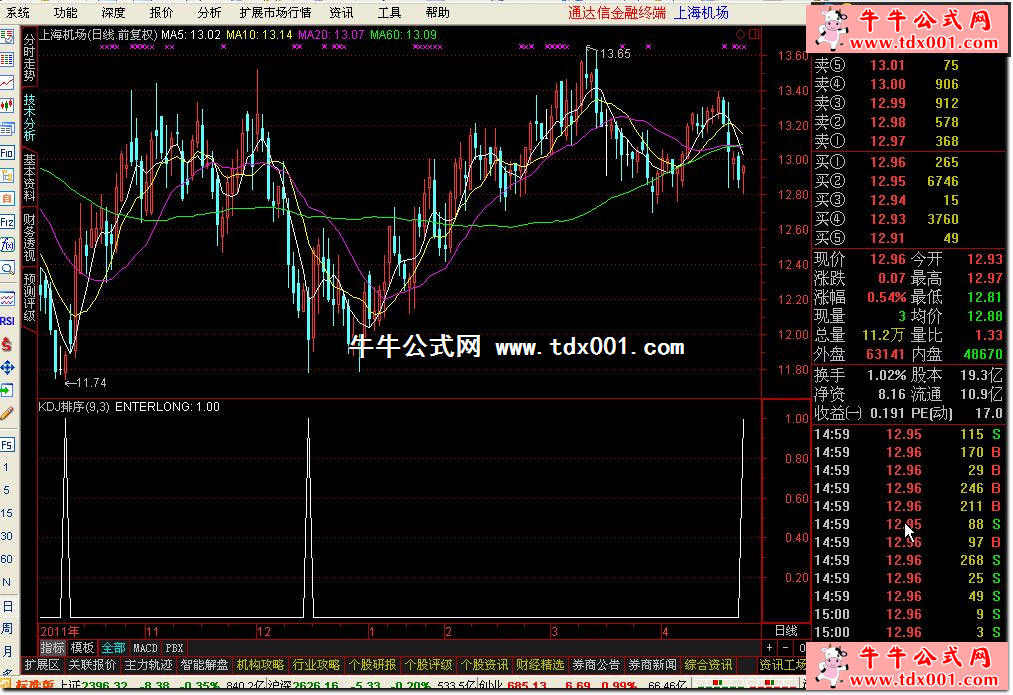Click the wavy lines indicator icon
1013x695 pixels.
[x=7, y=298]
